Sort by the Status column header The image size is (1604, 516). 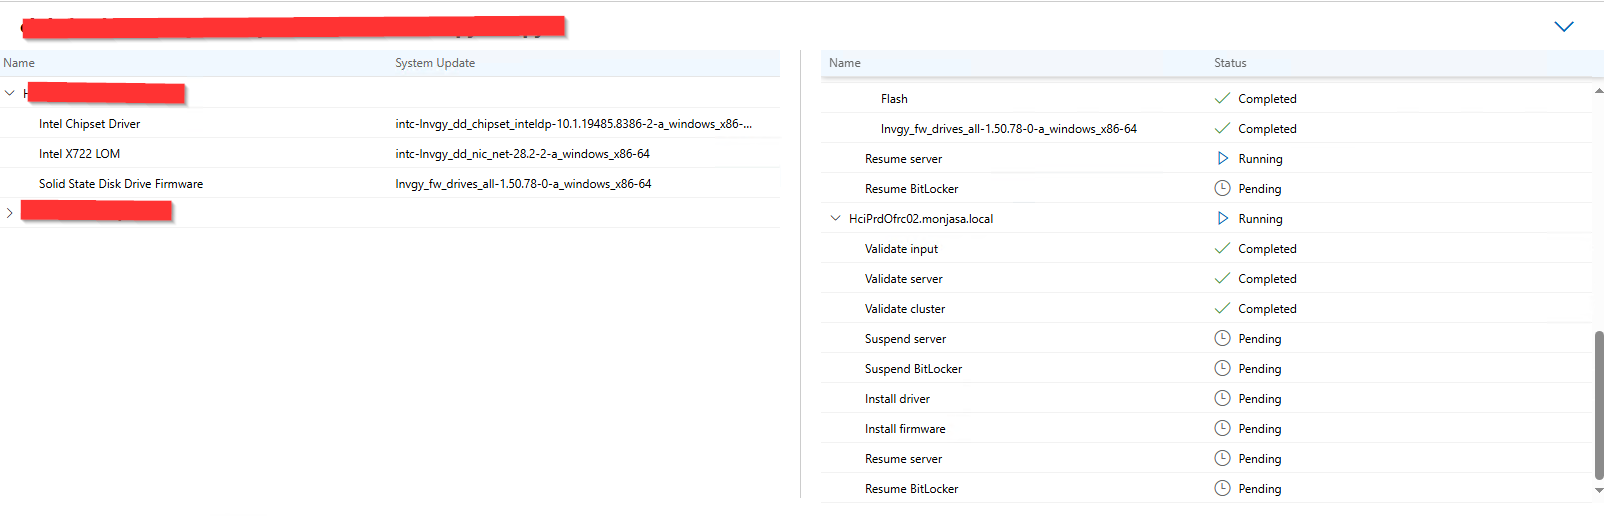click(1230, 63)
